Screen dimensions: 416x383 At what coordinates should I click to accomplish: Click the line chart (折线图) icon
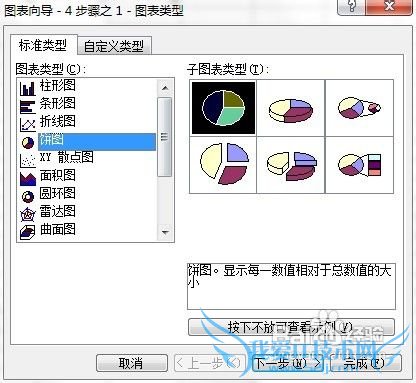(28, 124)
